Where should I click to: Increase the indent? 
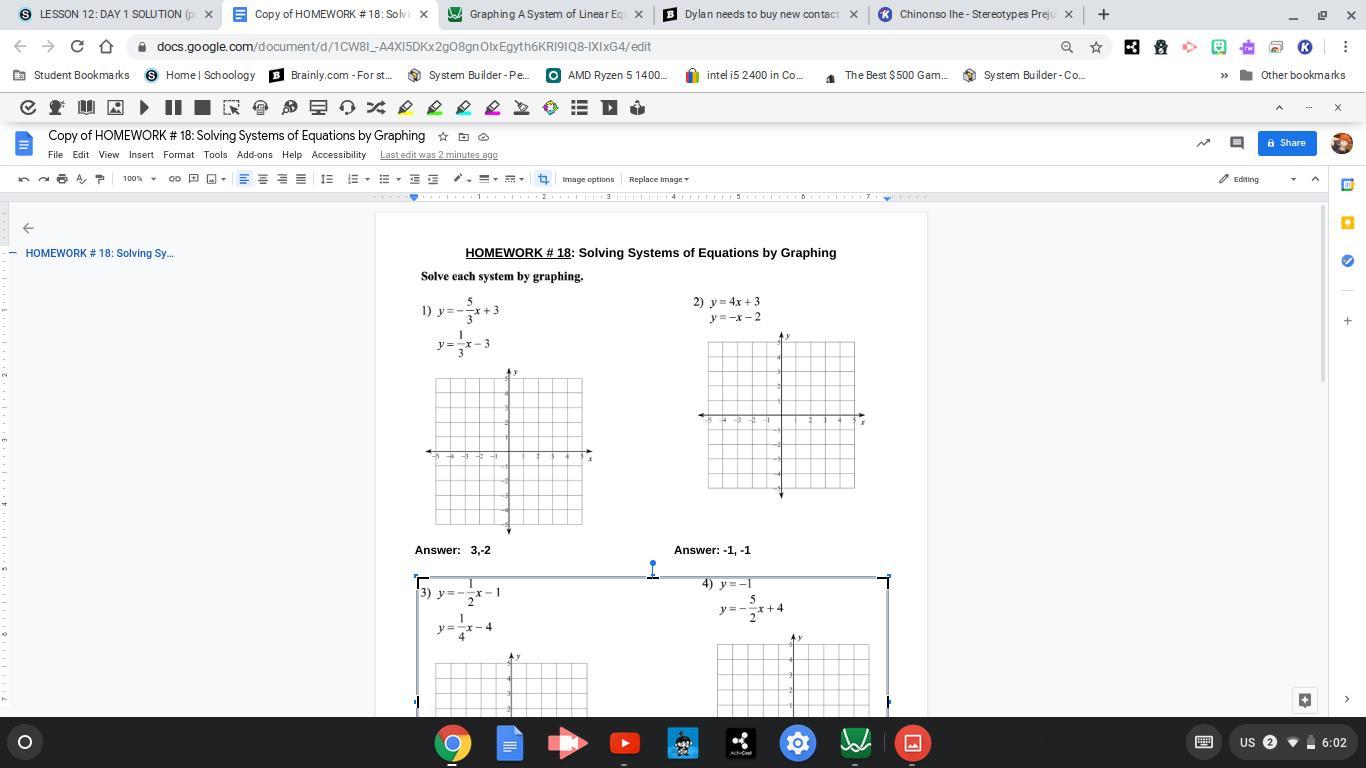(x=433, y=179)
